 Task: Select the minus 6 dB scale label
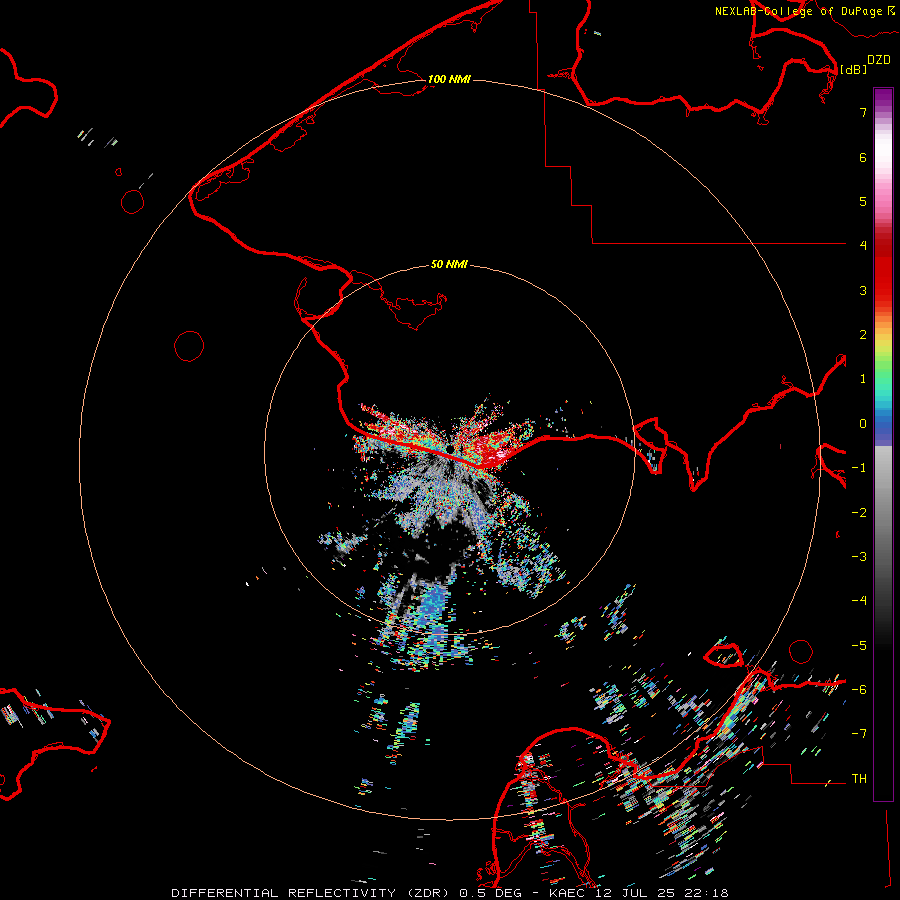coord(859,690)
